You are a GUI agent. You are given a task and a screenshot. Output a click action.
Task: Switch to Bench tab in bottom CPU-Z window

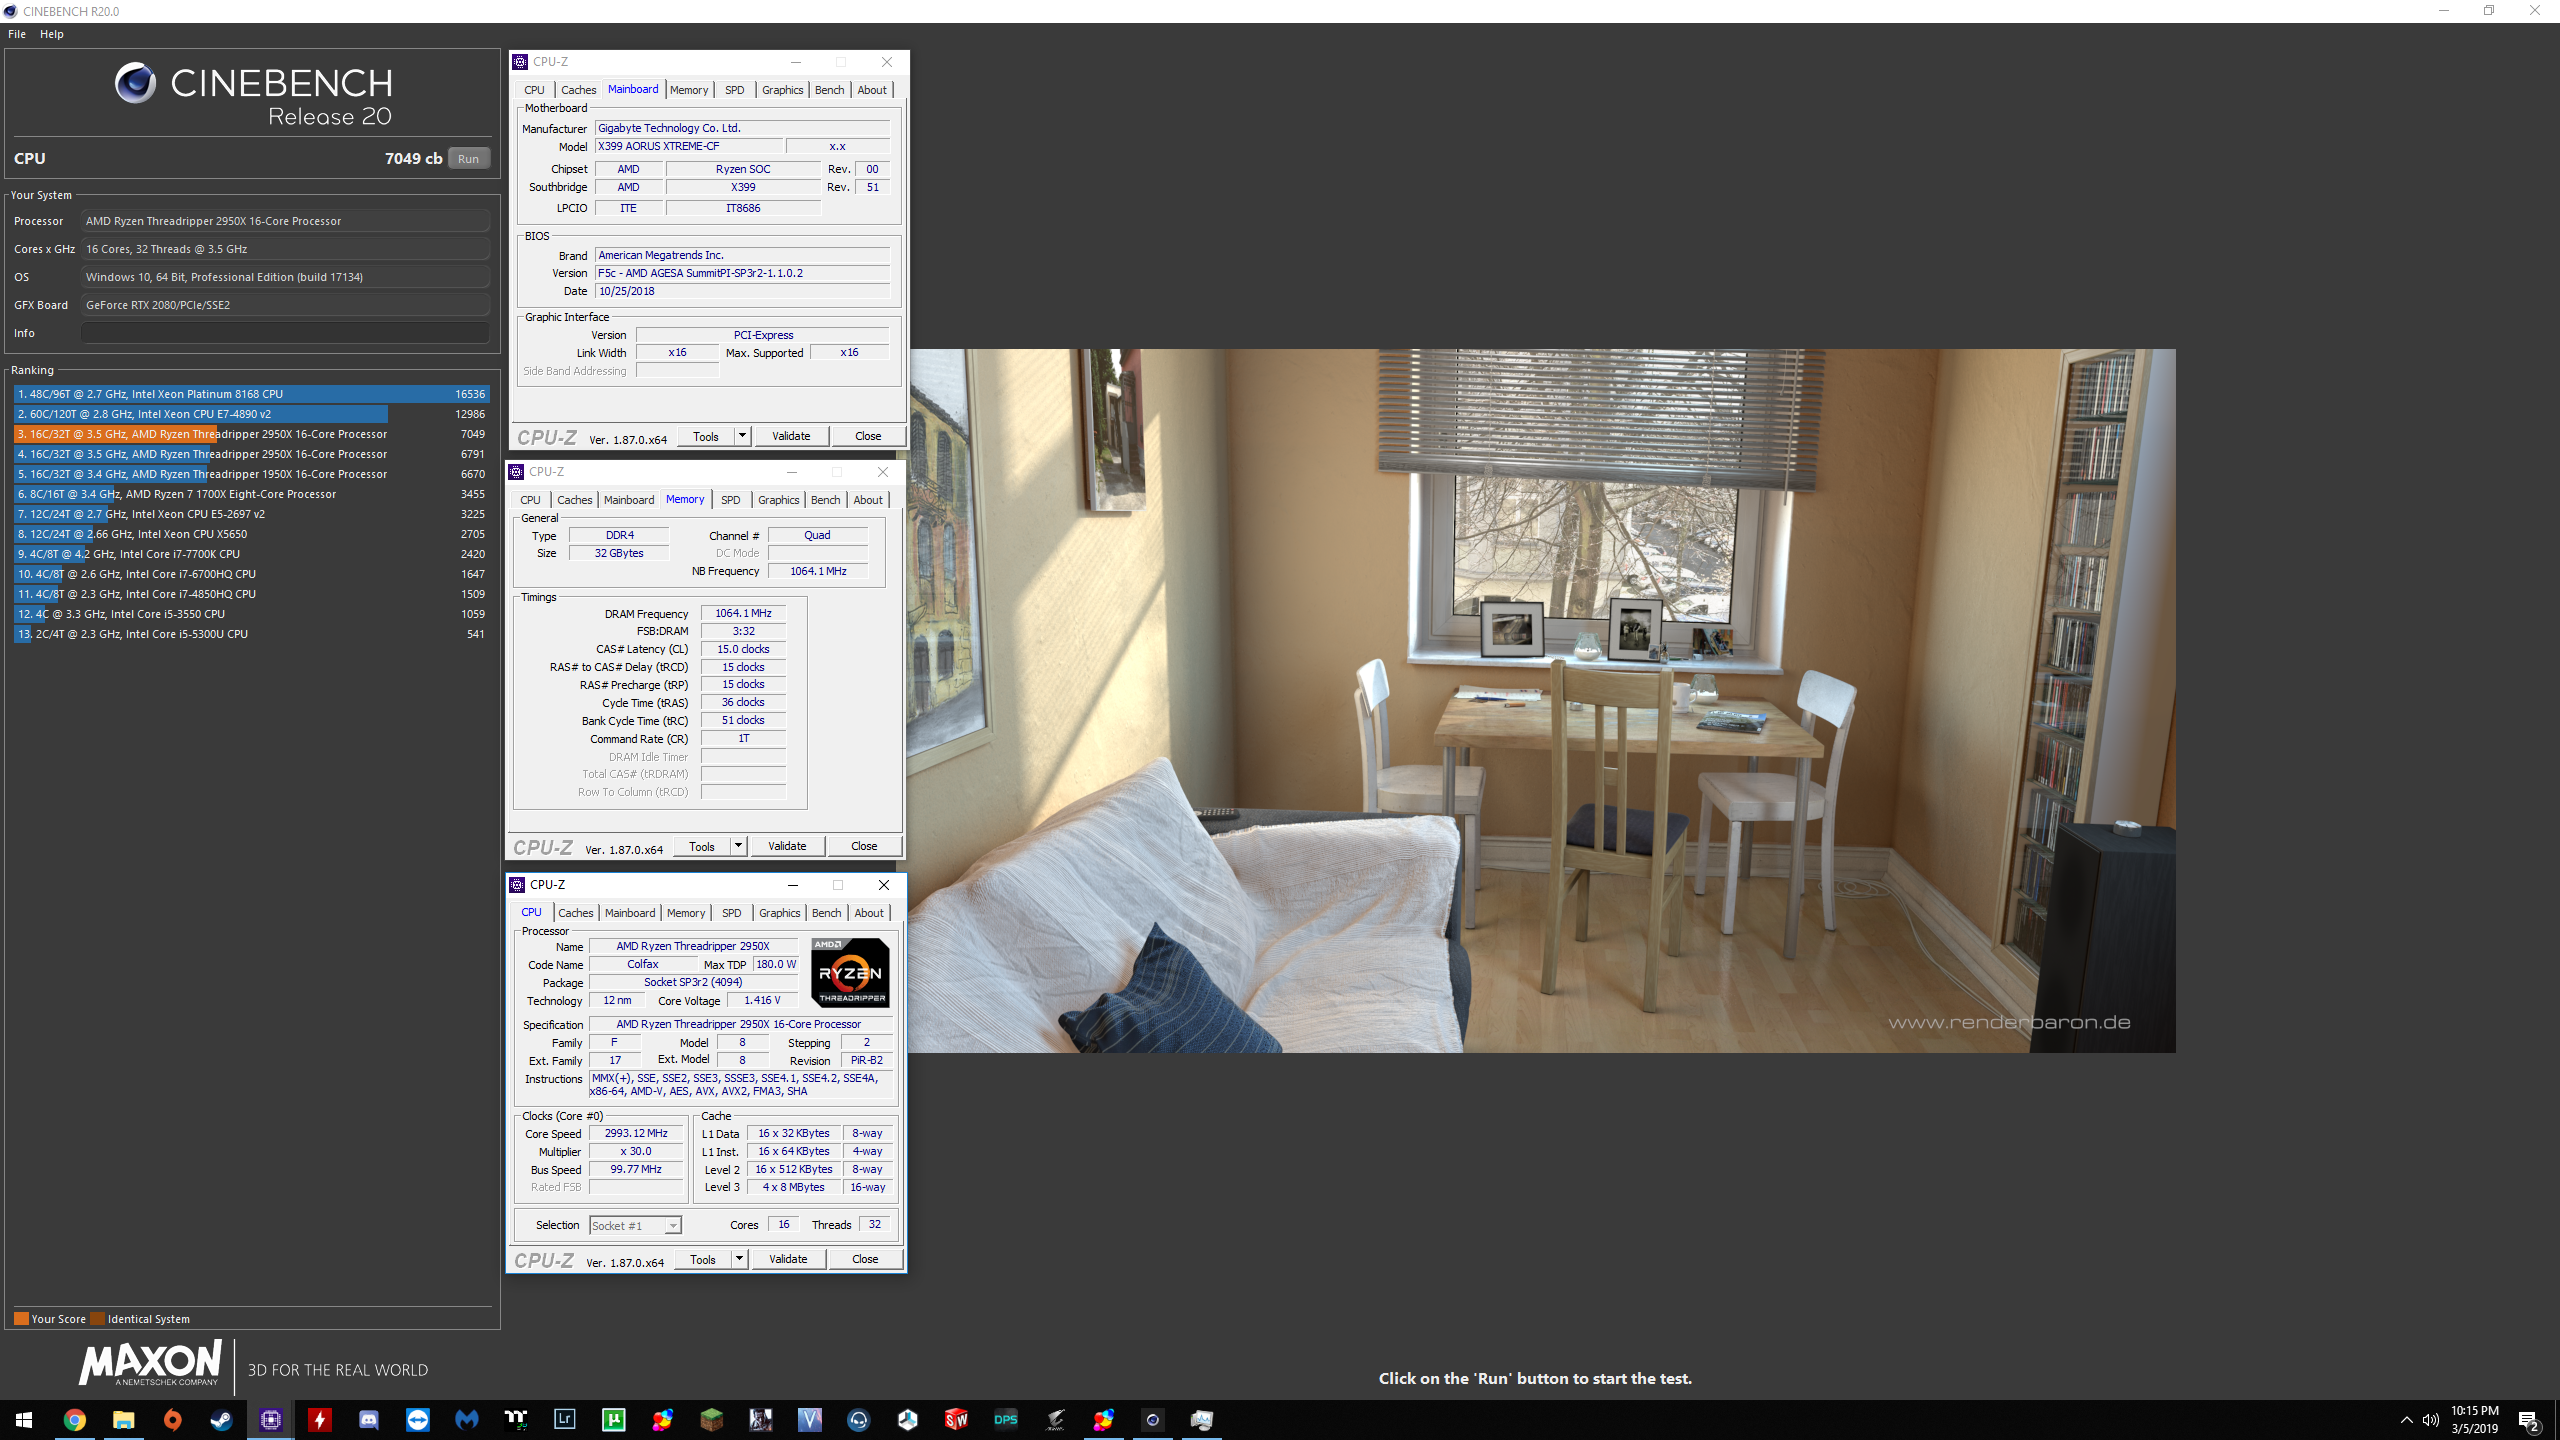click(827, 913)
